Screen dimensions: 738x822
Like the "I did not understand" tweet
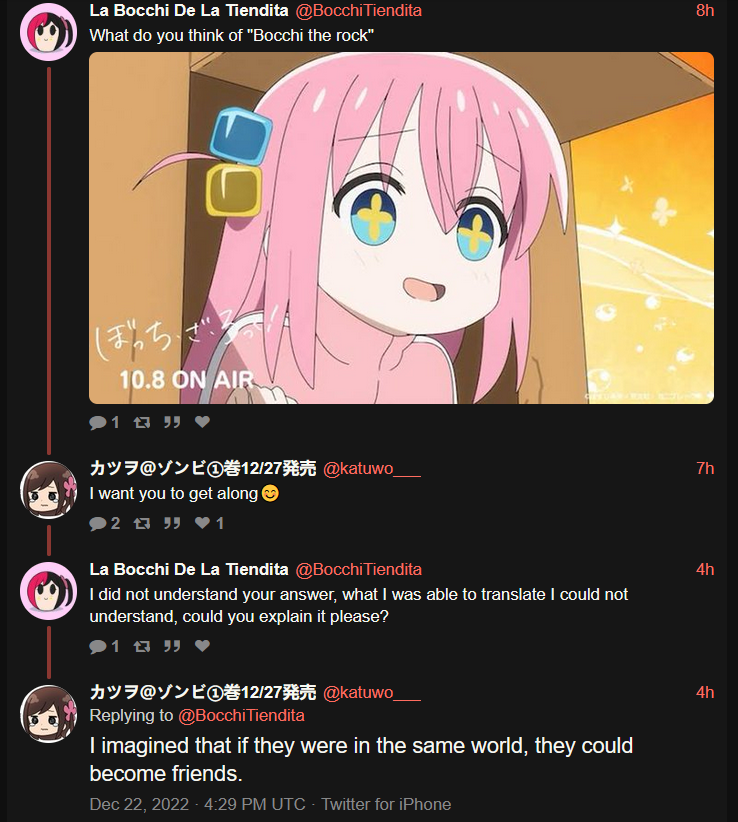coord(202,645)
